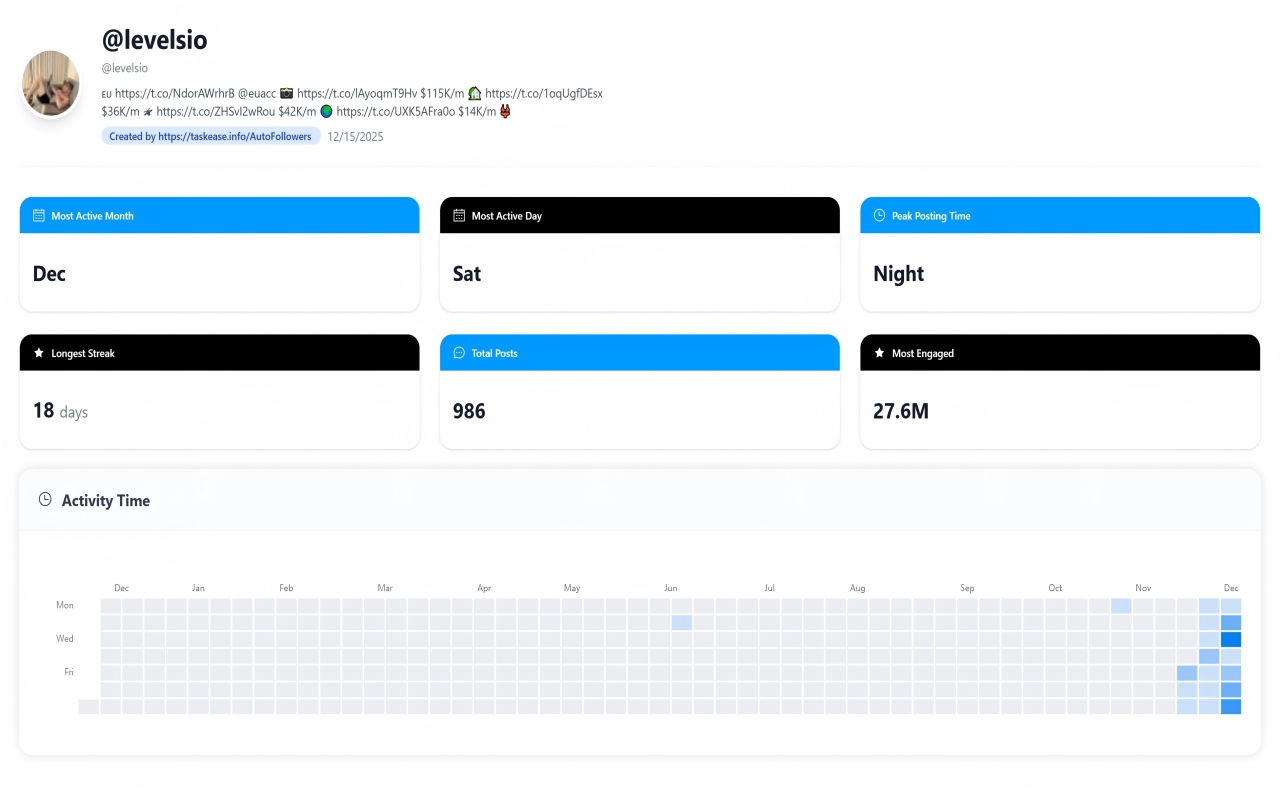Click the large @levelsio profile heading
1280x800 pixels.
(x=155, y=40)
